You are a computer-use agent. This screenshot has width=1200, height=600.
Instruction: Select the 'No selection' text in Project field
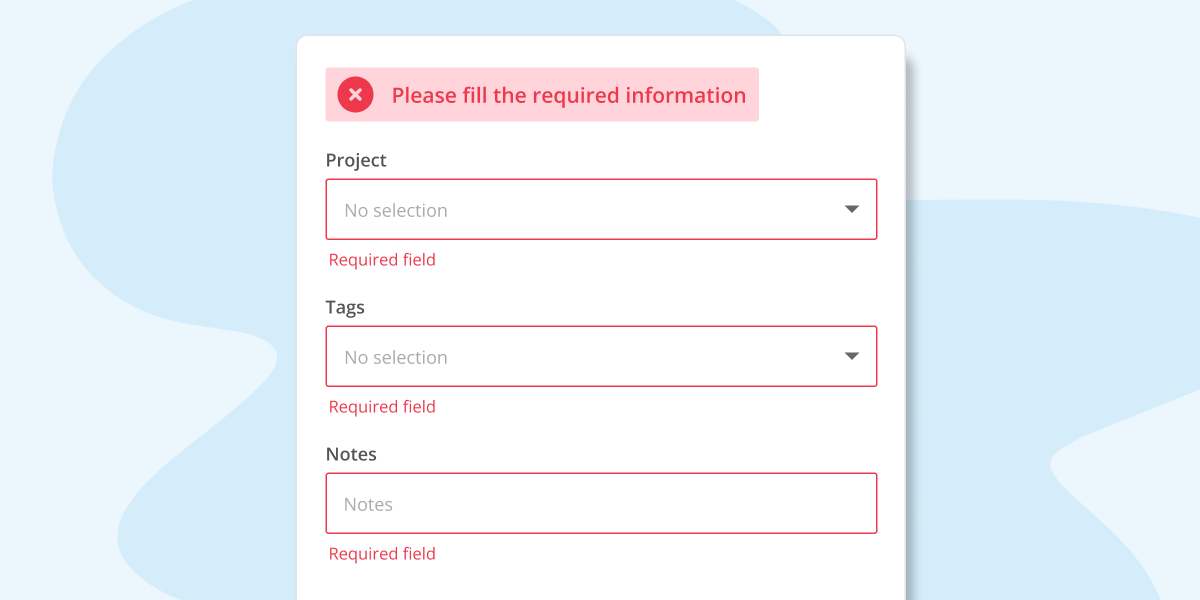tap(394, 210)
